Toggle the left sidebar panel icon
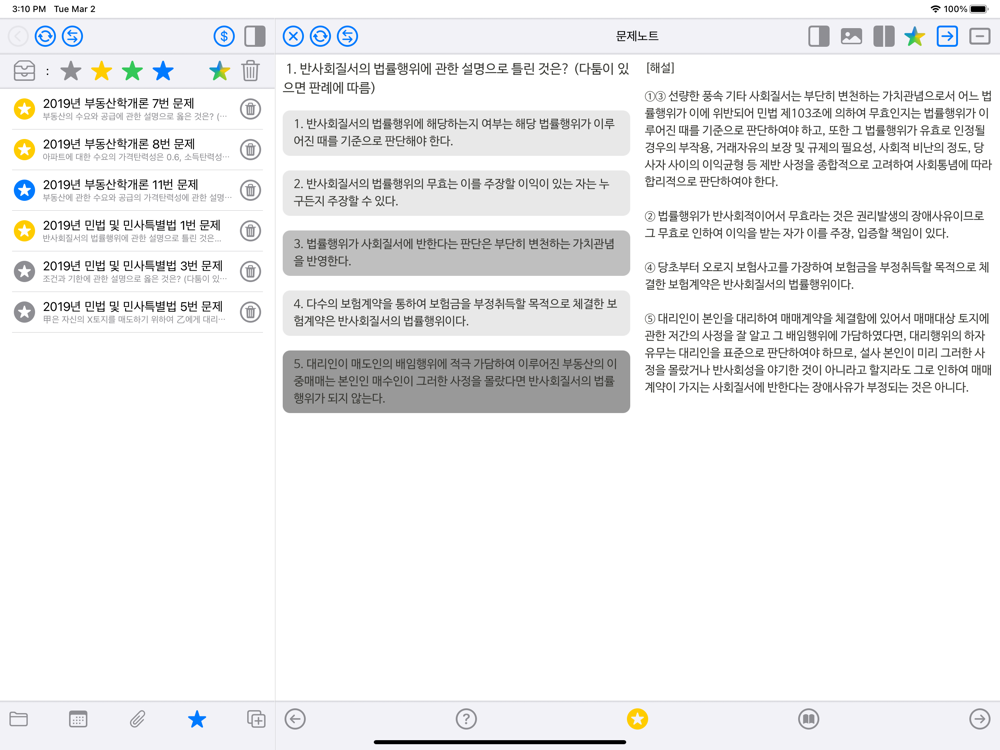1000x750 pixels. (255, 36)
